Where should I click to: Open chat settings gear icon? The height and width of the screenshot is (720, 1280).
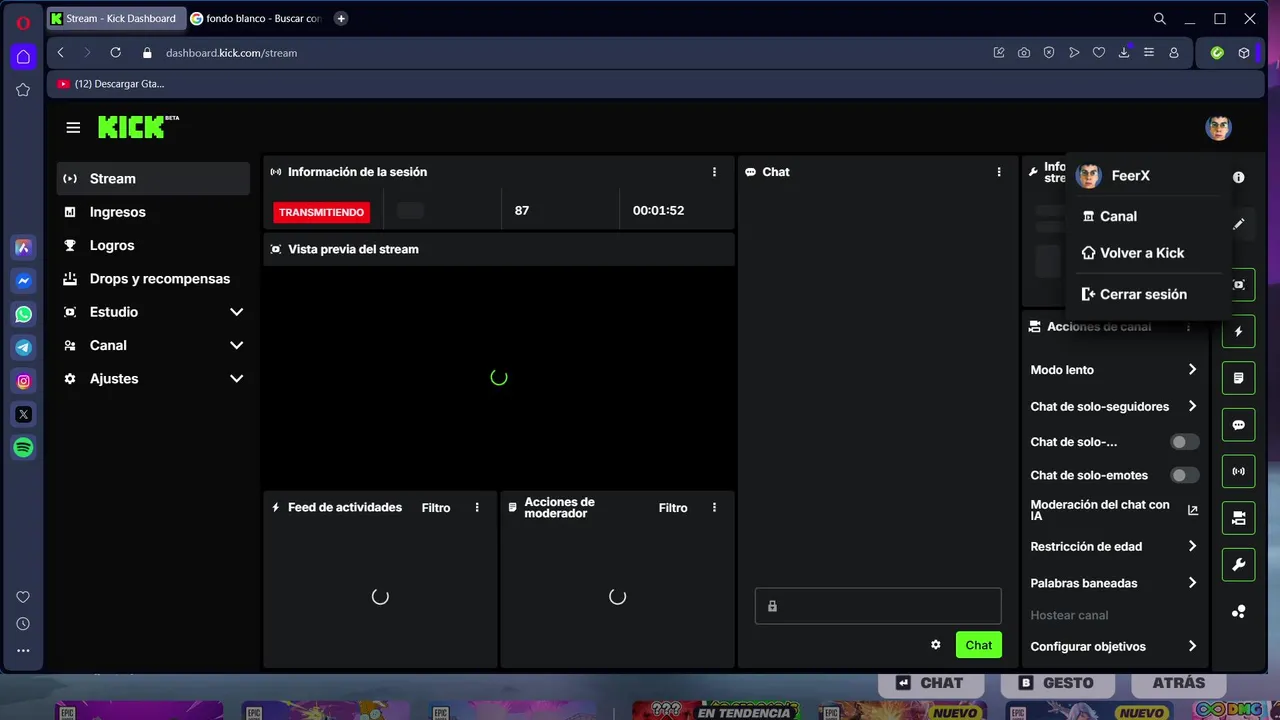(936, 645)
